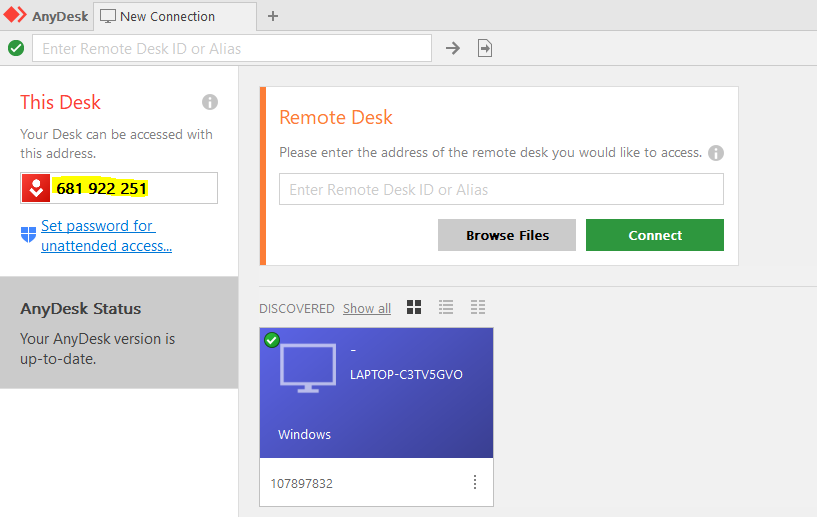Click the AnyDesk logo icon
Screen dimensions: 817x517
(15, 15)
